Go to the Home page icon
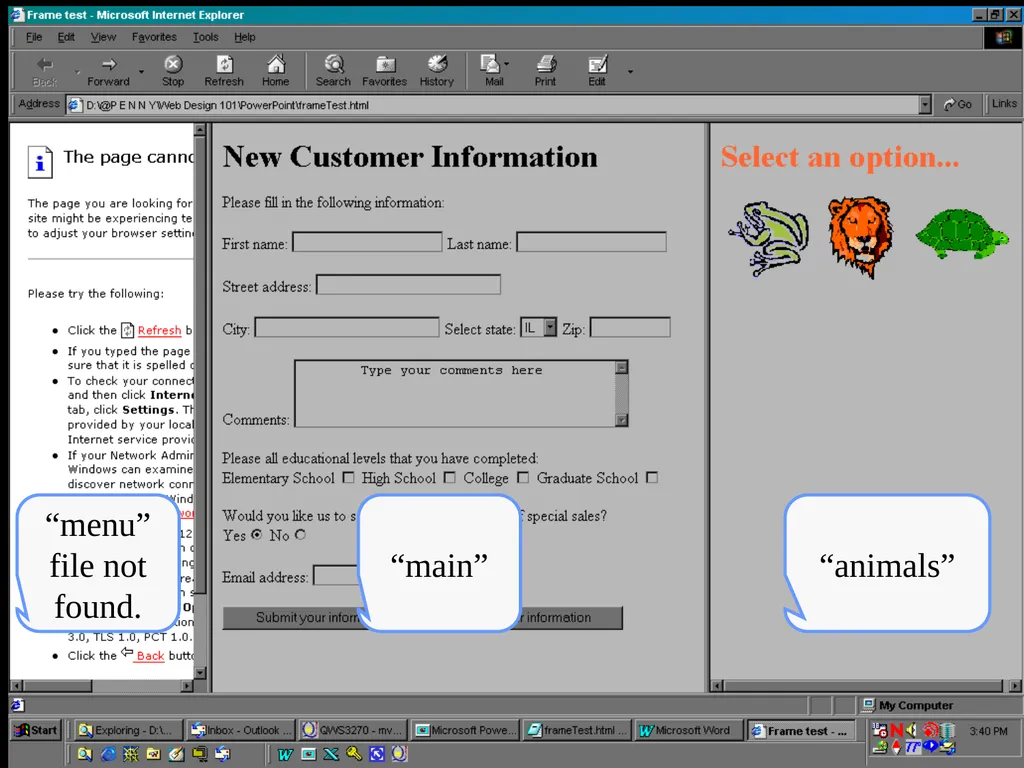The image size is (1024, 768). click(x=276, y=63)
